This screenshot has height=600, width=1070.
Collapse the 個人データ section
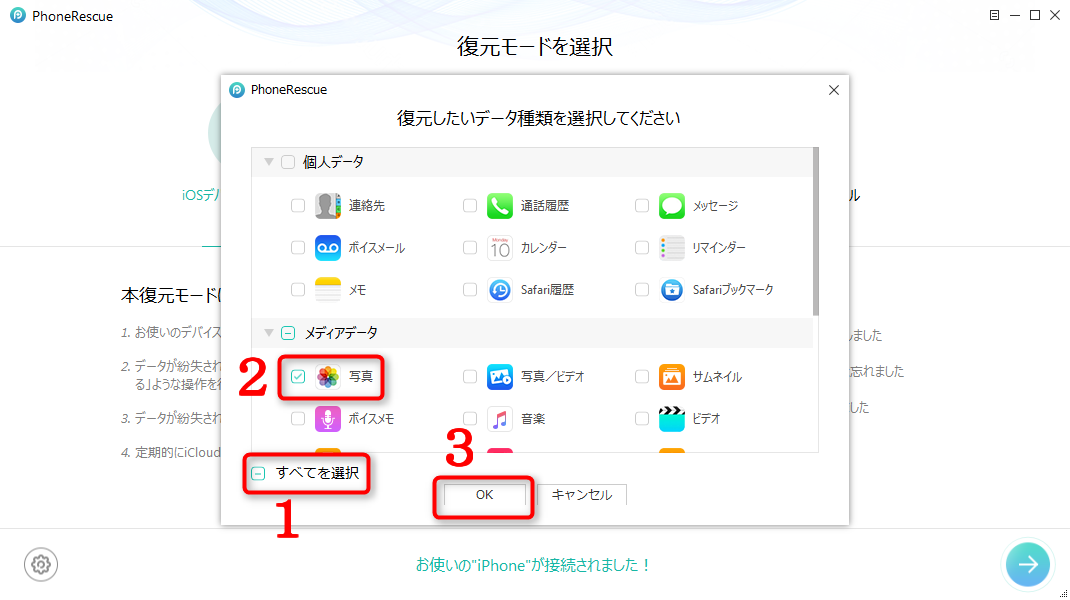(x=269, y=162)
